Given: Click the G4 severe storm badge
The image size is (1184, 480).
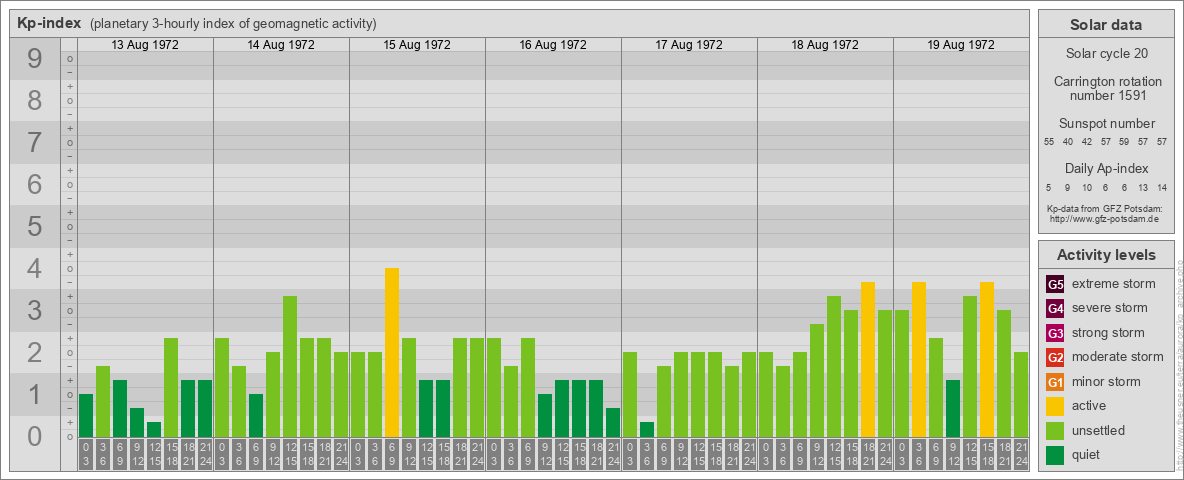Looking at the screenshot, I should point(1055,309).
